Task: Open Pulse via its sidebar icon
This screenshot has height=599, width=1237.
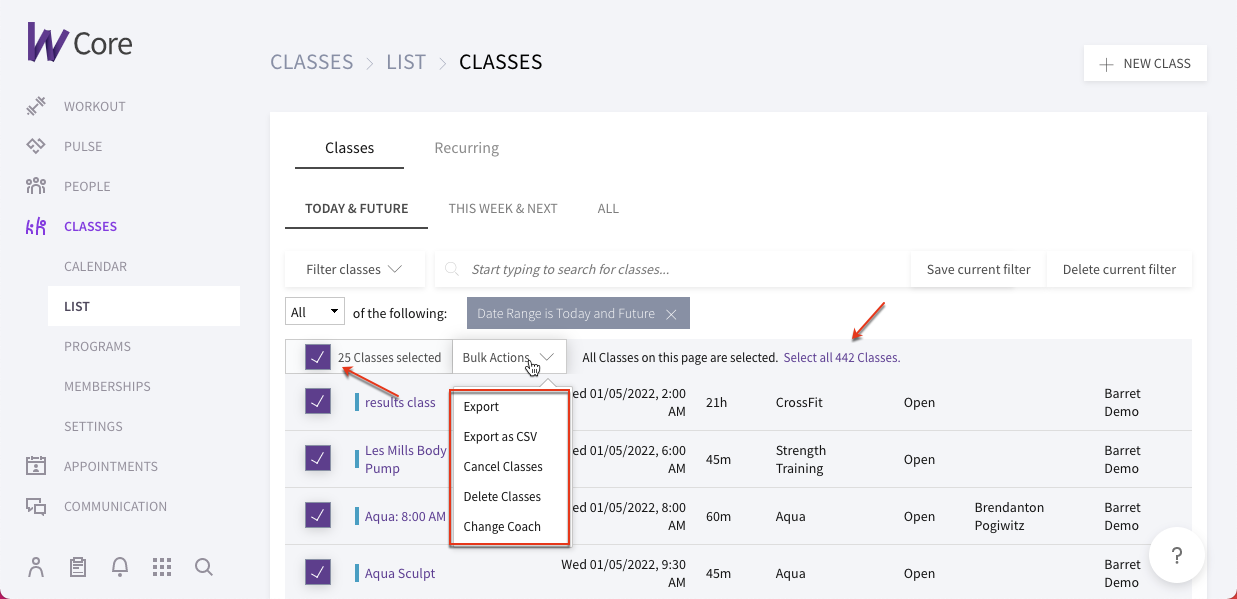Action: (x=36, y=146)
